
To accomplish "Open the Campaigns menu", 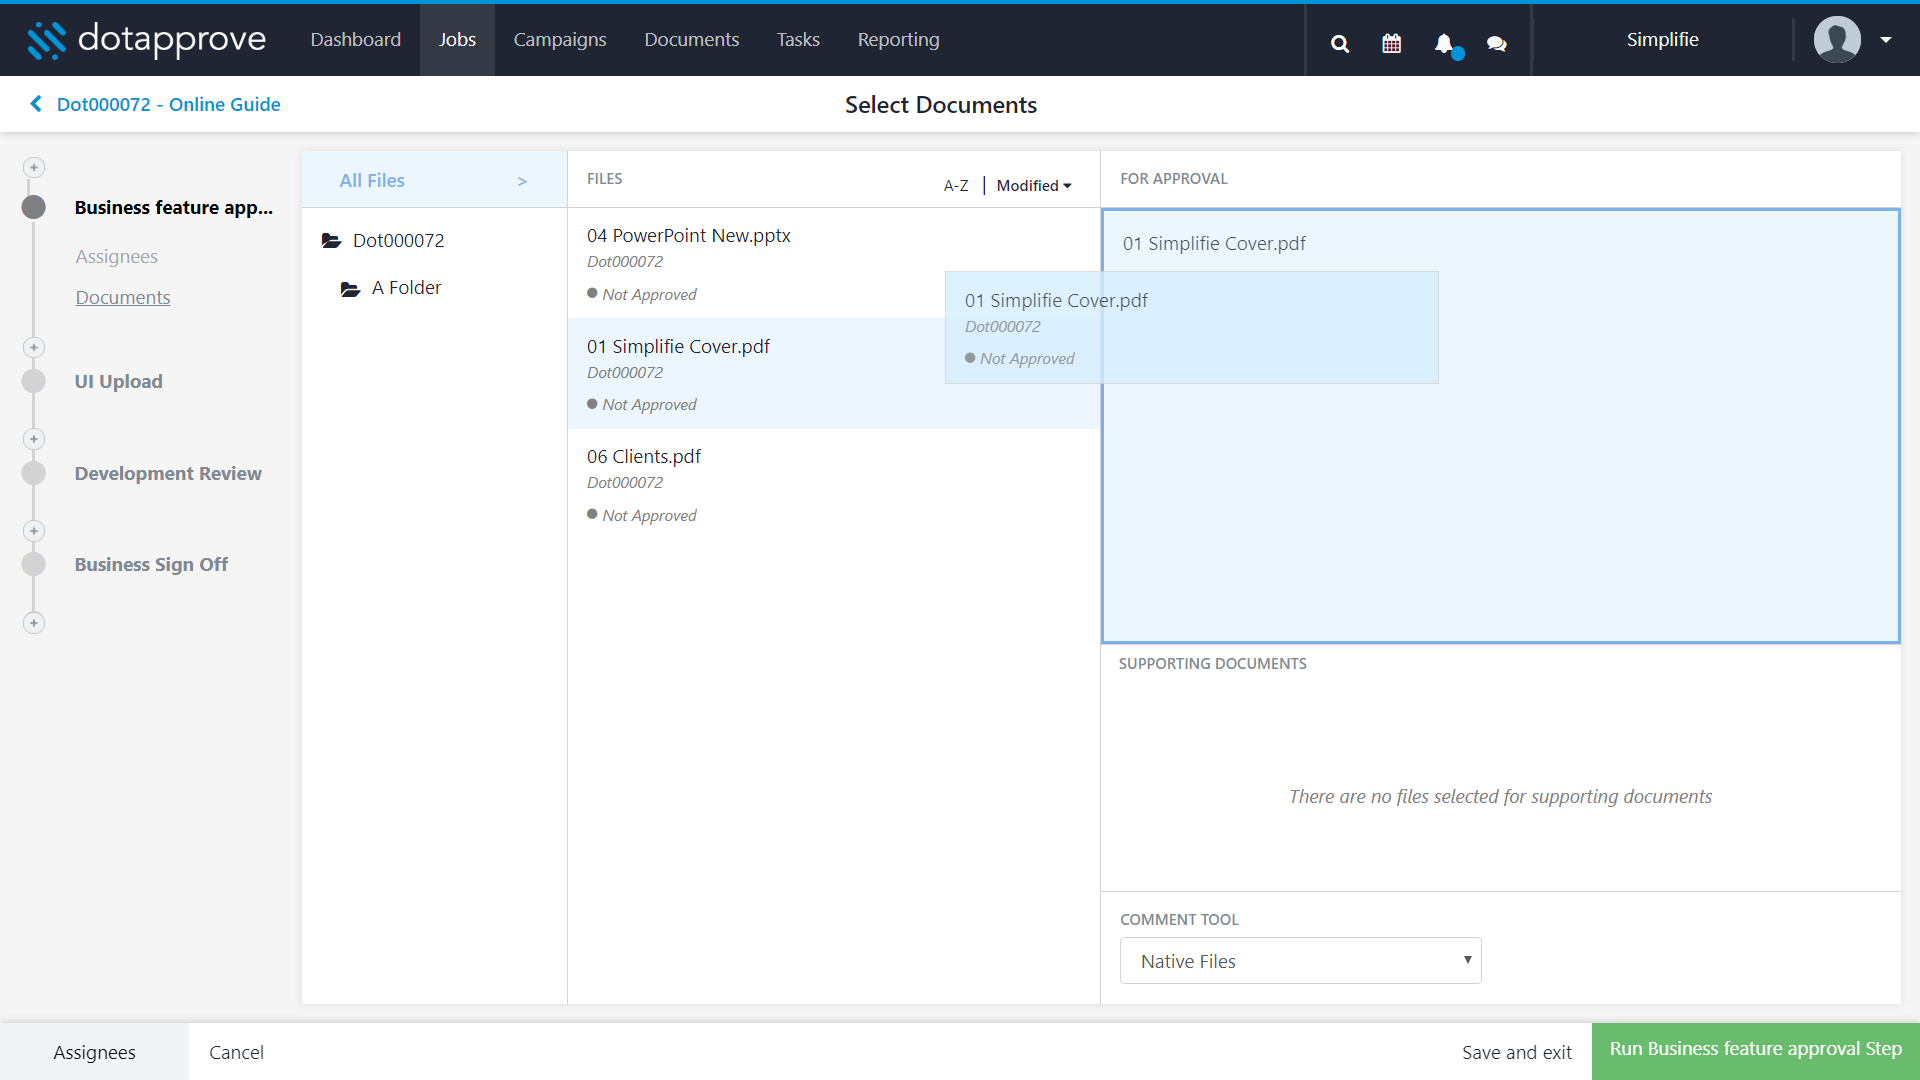I will 560,40.
